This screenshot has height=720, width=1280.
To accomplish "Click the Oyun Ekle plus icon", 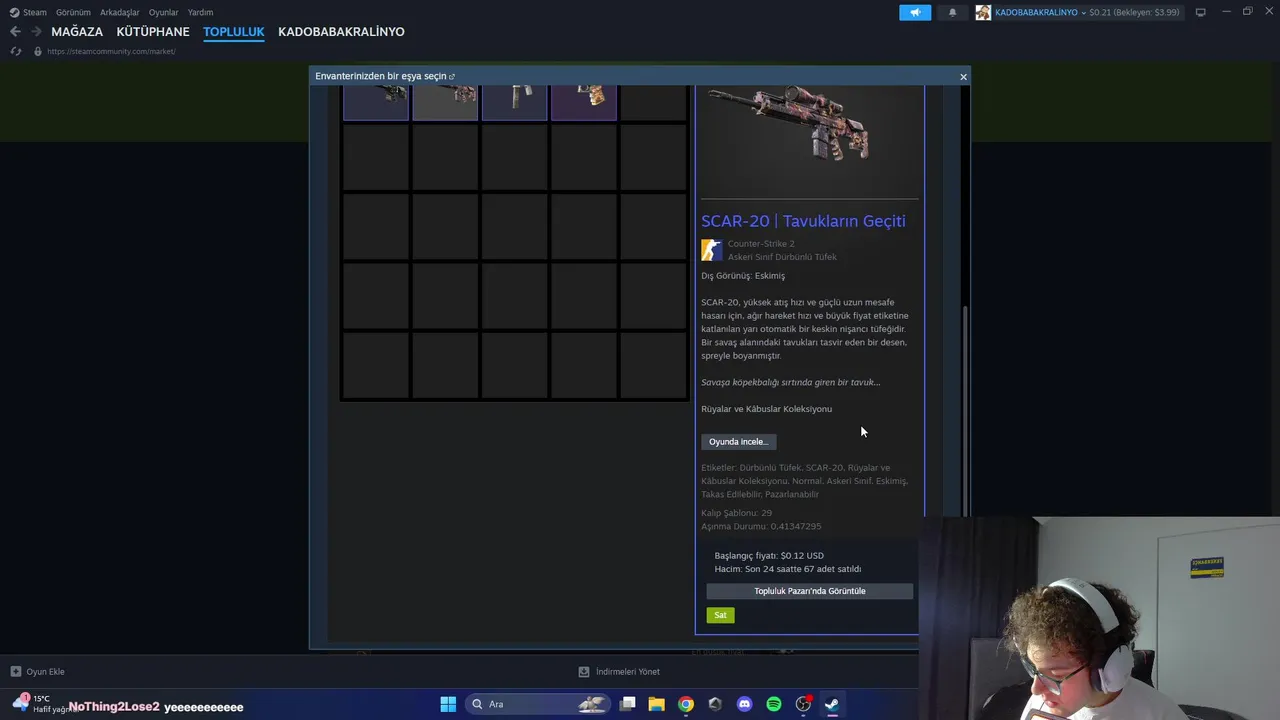I will tap(15, 672).
